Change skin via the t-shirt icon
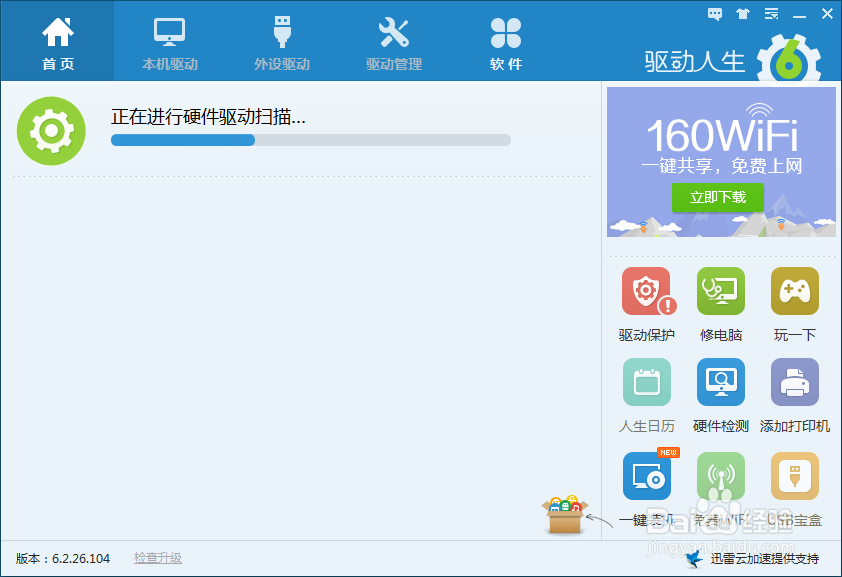The width and height of the screenshot is (842, 577). (741, 14)
